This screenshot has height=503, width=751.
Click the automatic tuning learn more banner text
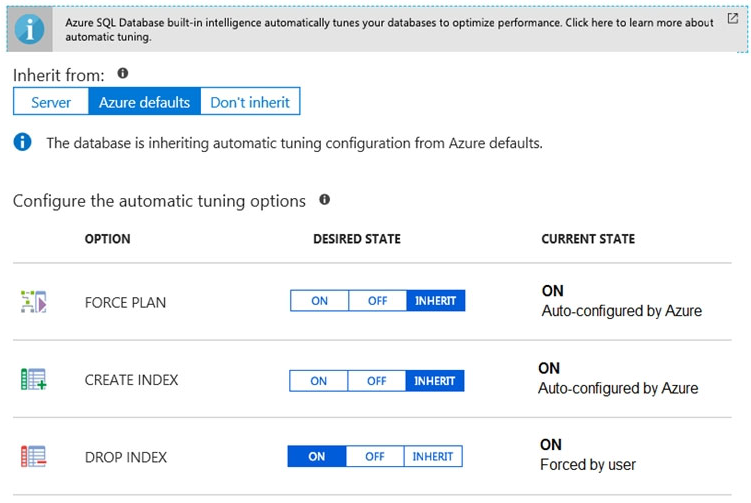(x=389, y=29)
